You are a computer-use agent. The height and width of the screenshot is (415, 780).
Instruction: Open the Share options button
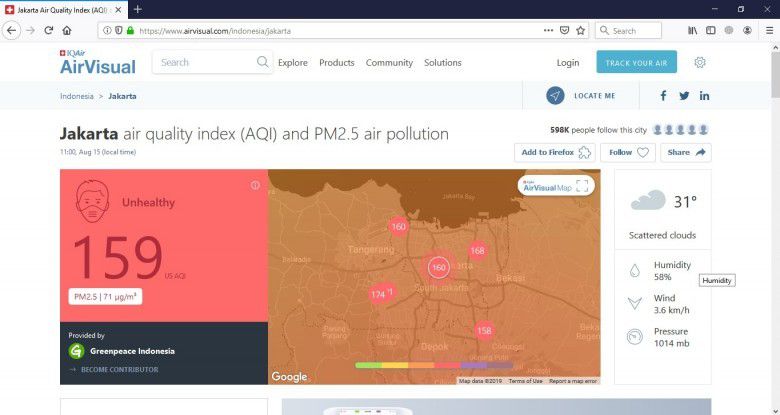point(686,153)
